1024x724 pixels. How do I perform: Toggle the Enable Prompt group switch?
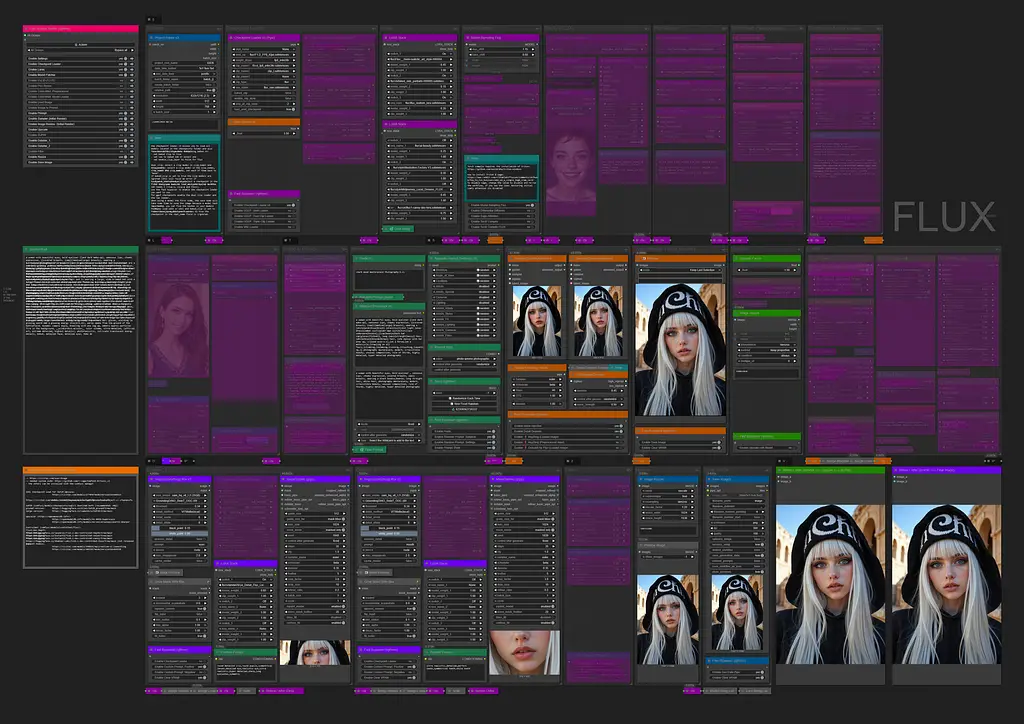coord(125,113)
